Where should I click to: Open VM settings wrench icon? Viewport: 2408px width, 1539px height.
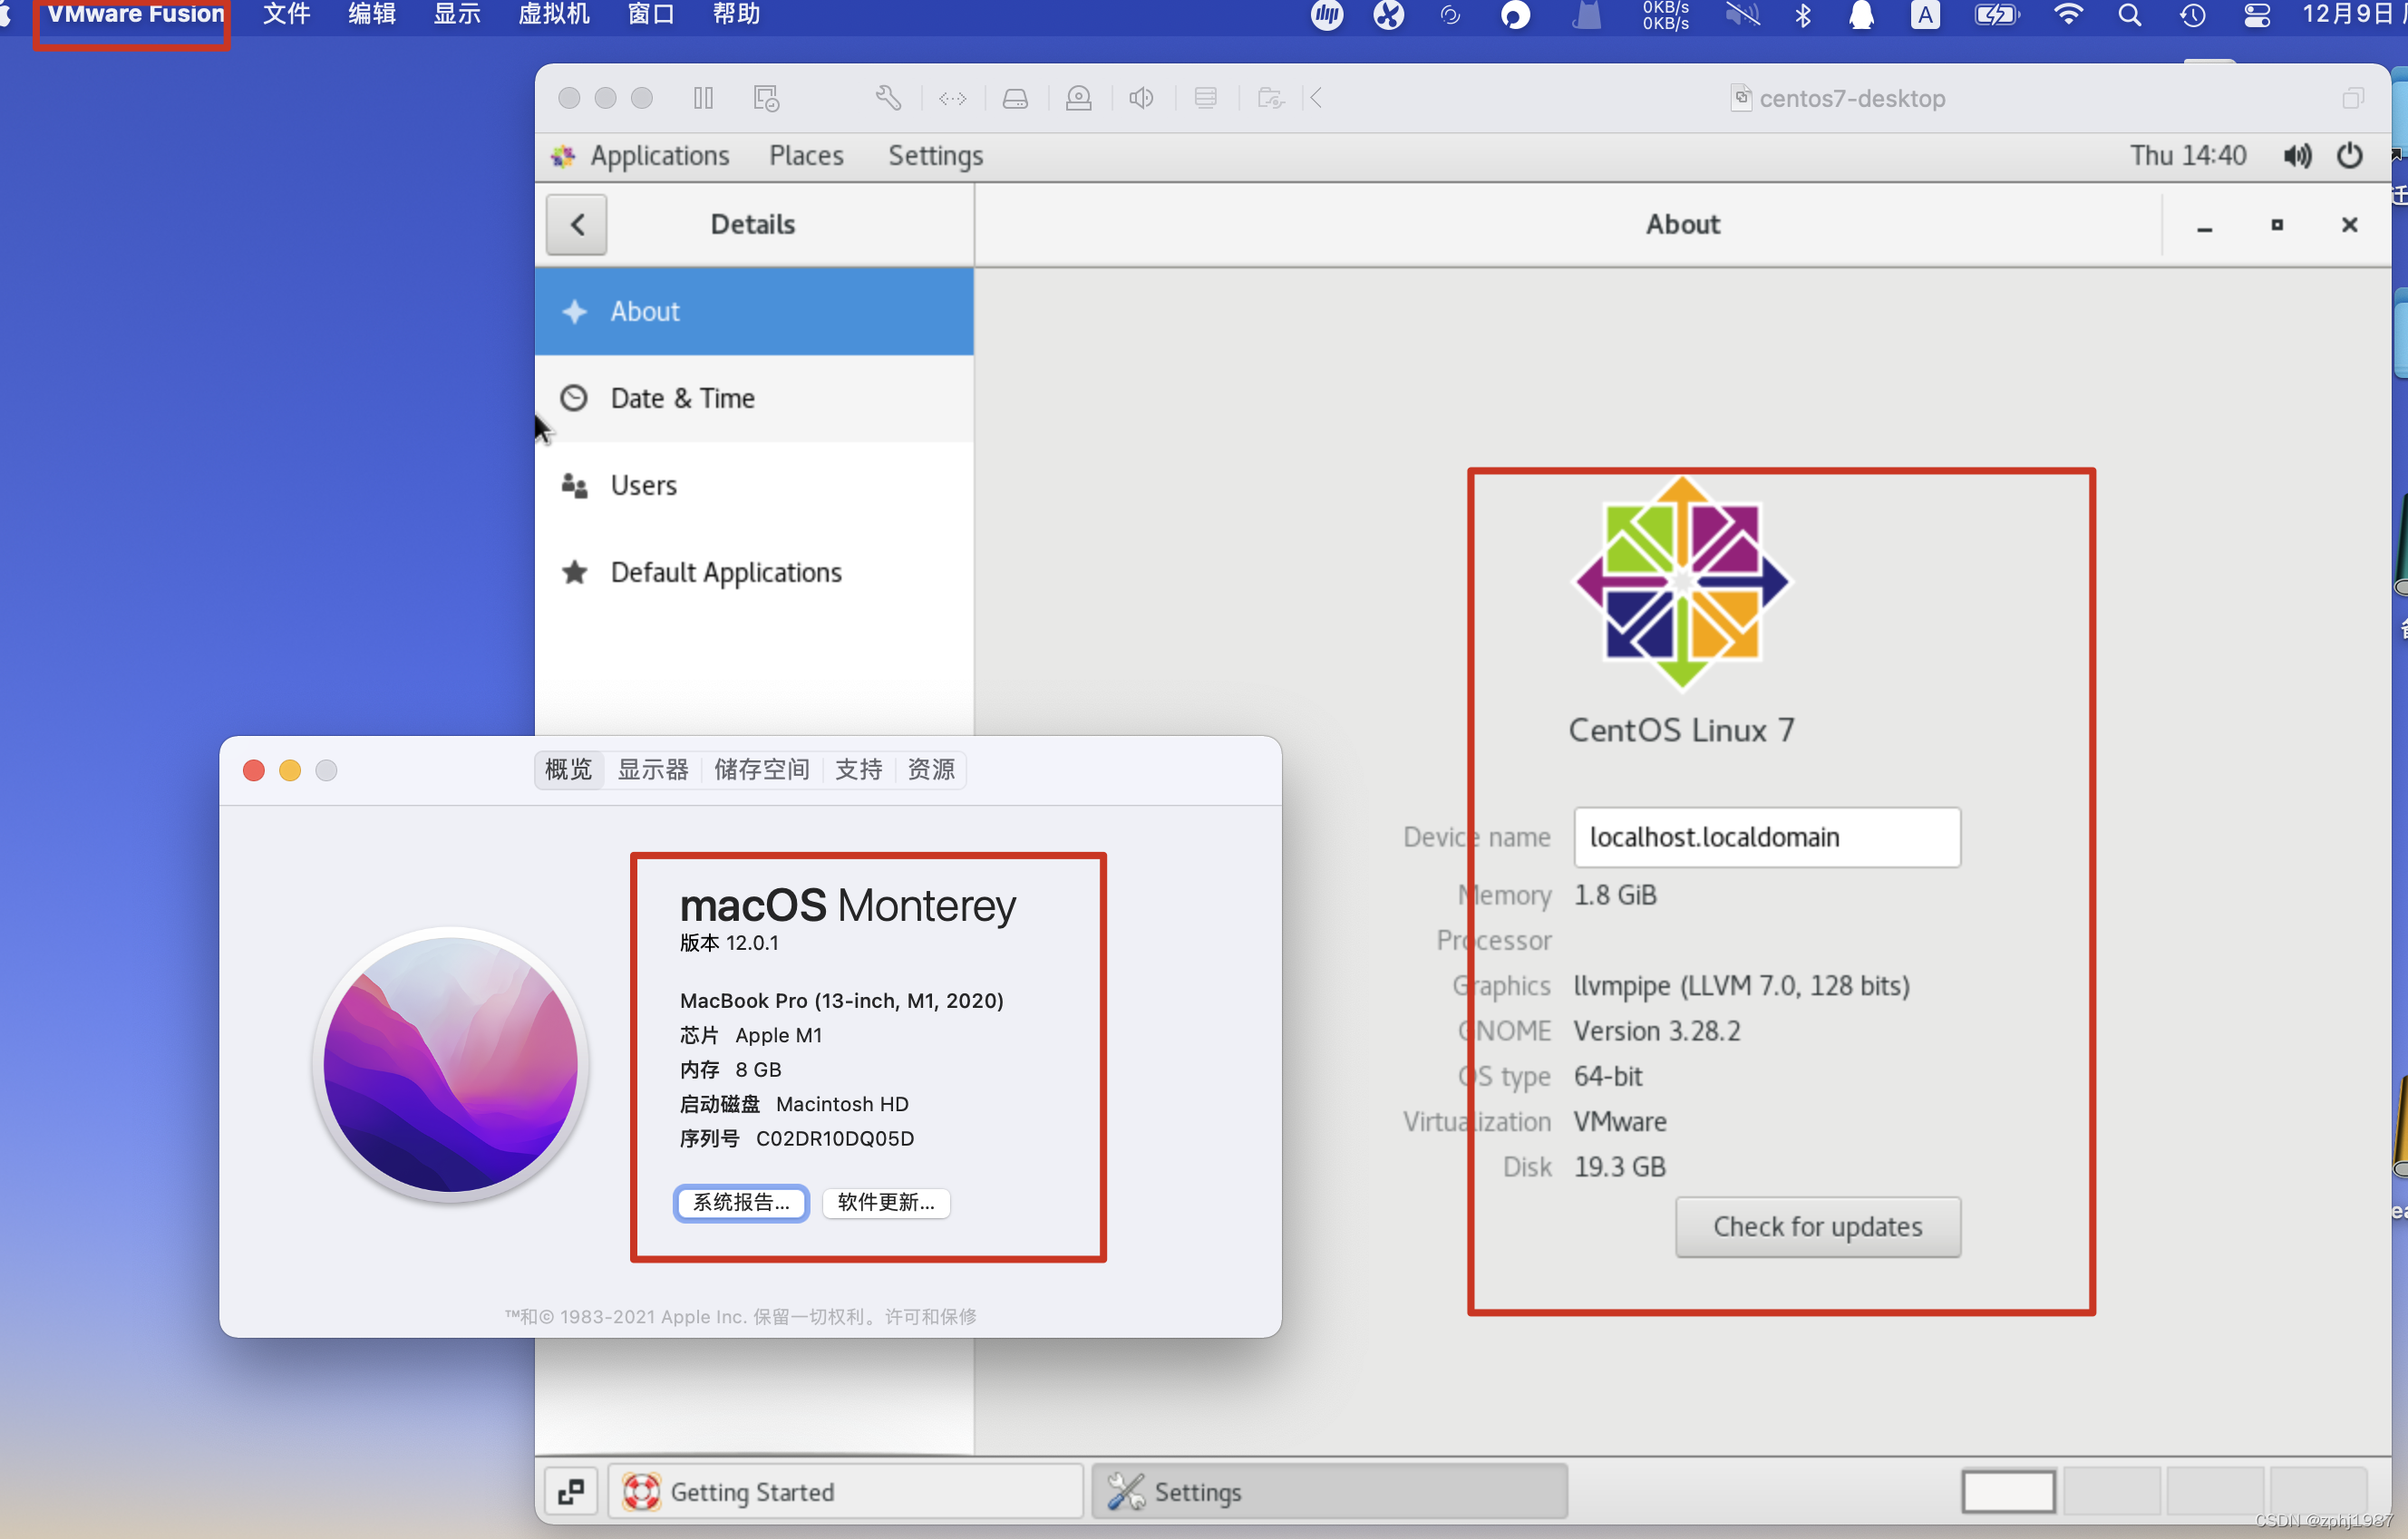[x=888, y=98]
